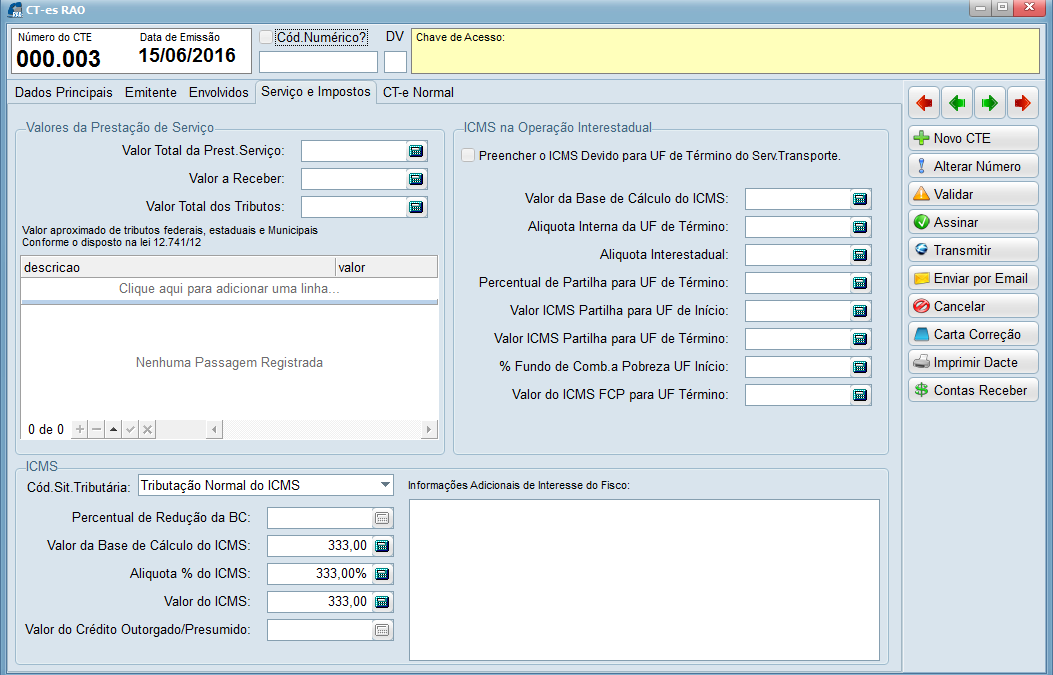Enable the Cód.Numérico? checkbox
This screenshot has width=1053, height=675.
coord(267,37)
